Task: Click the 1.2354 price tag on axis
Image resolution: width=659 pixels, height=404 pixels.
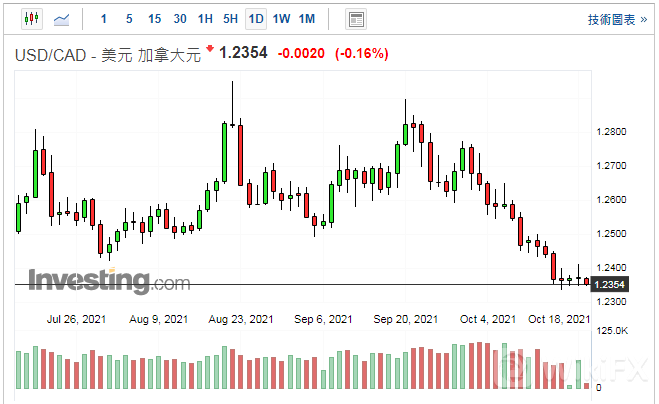Action: 610,285
